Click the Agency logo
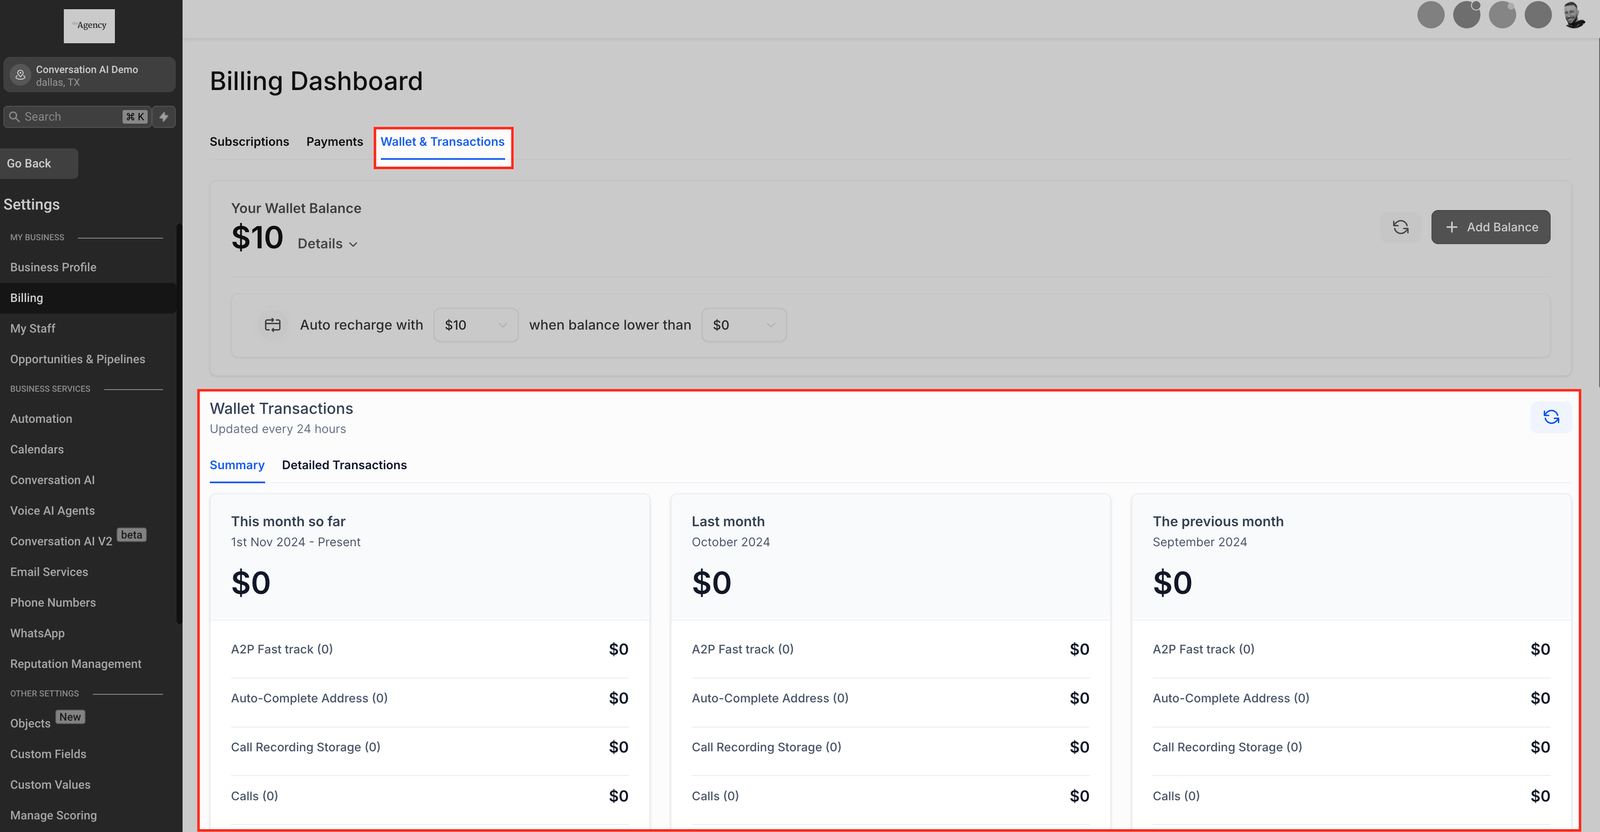The height and width of the screenshot is (832, 1600). (90, 26)
